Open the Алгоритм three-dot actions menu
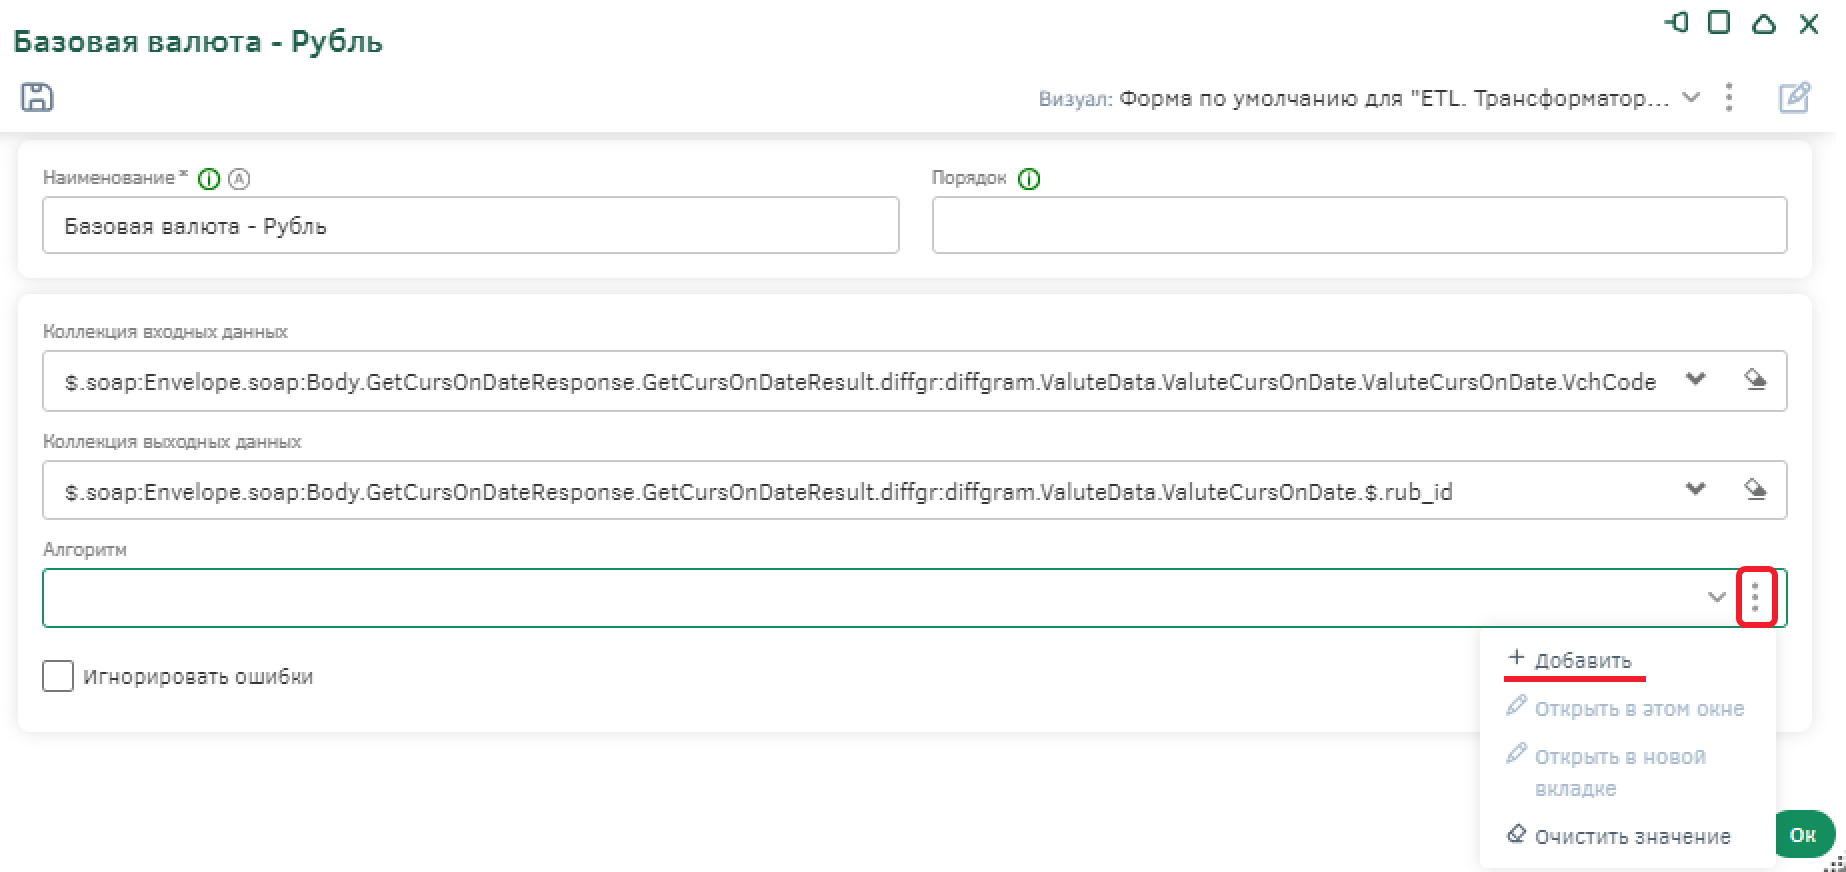This screenshot has height=872, width=1846. tap(1756, 597)
